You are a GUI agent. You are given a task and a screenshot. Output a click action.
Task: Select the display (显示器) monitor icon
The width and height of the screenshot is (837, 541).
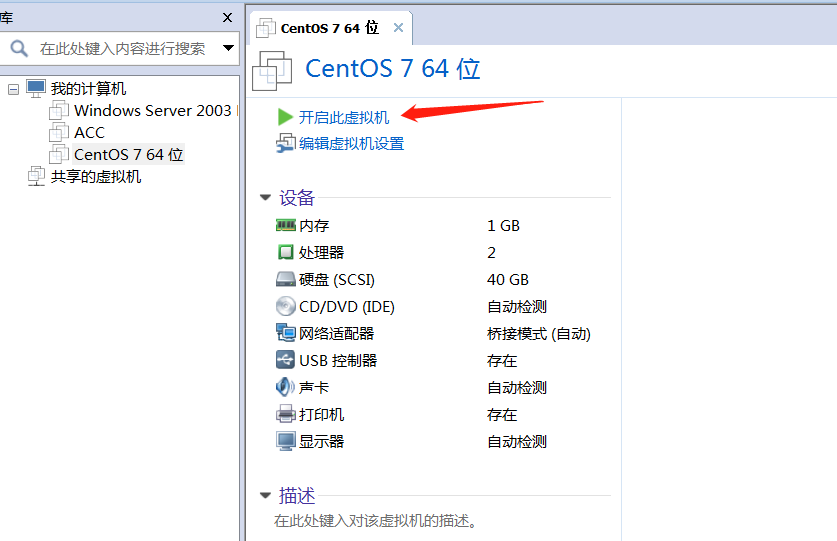pyautogui.click(x=286, y=441)
